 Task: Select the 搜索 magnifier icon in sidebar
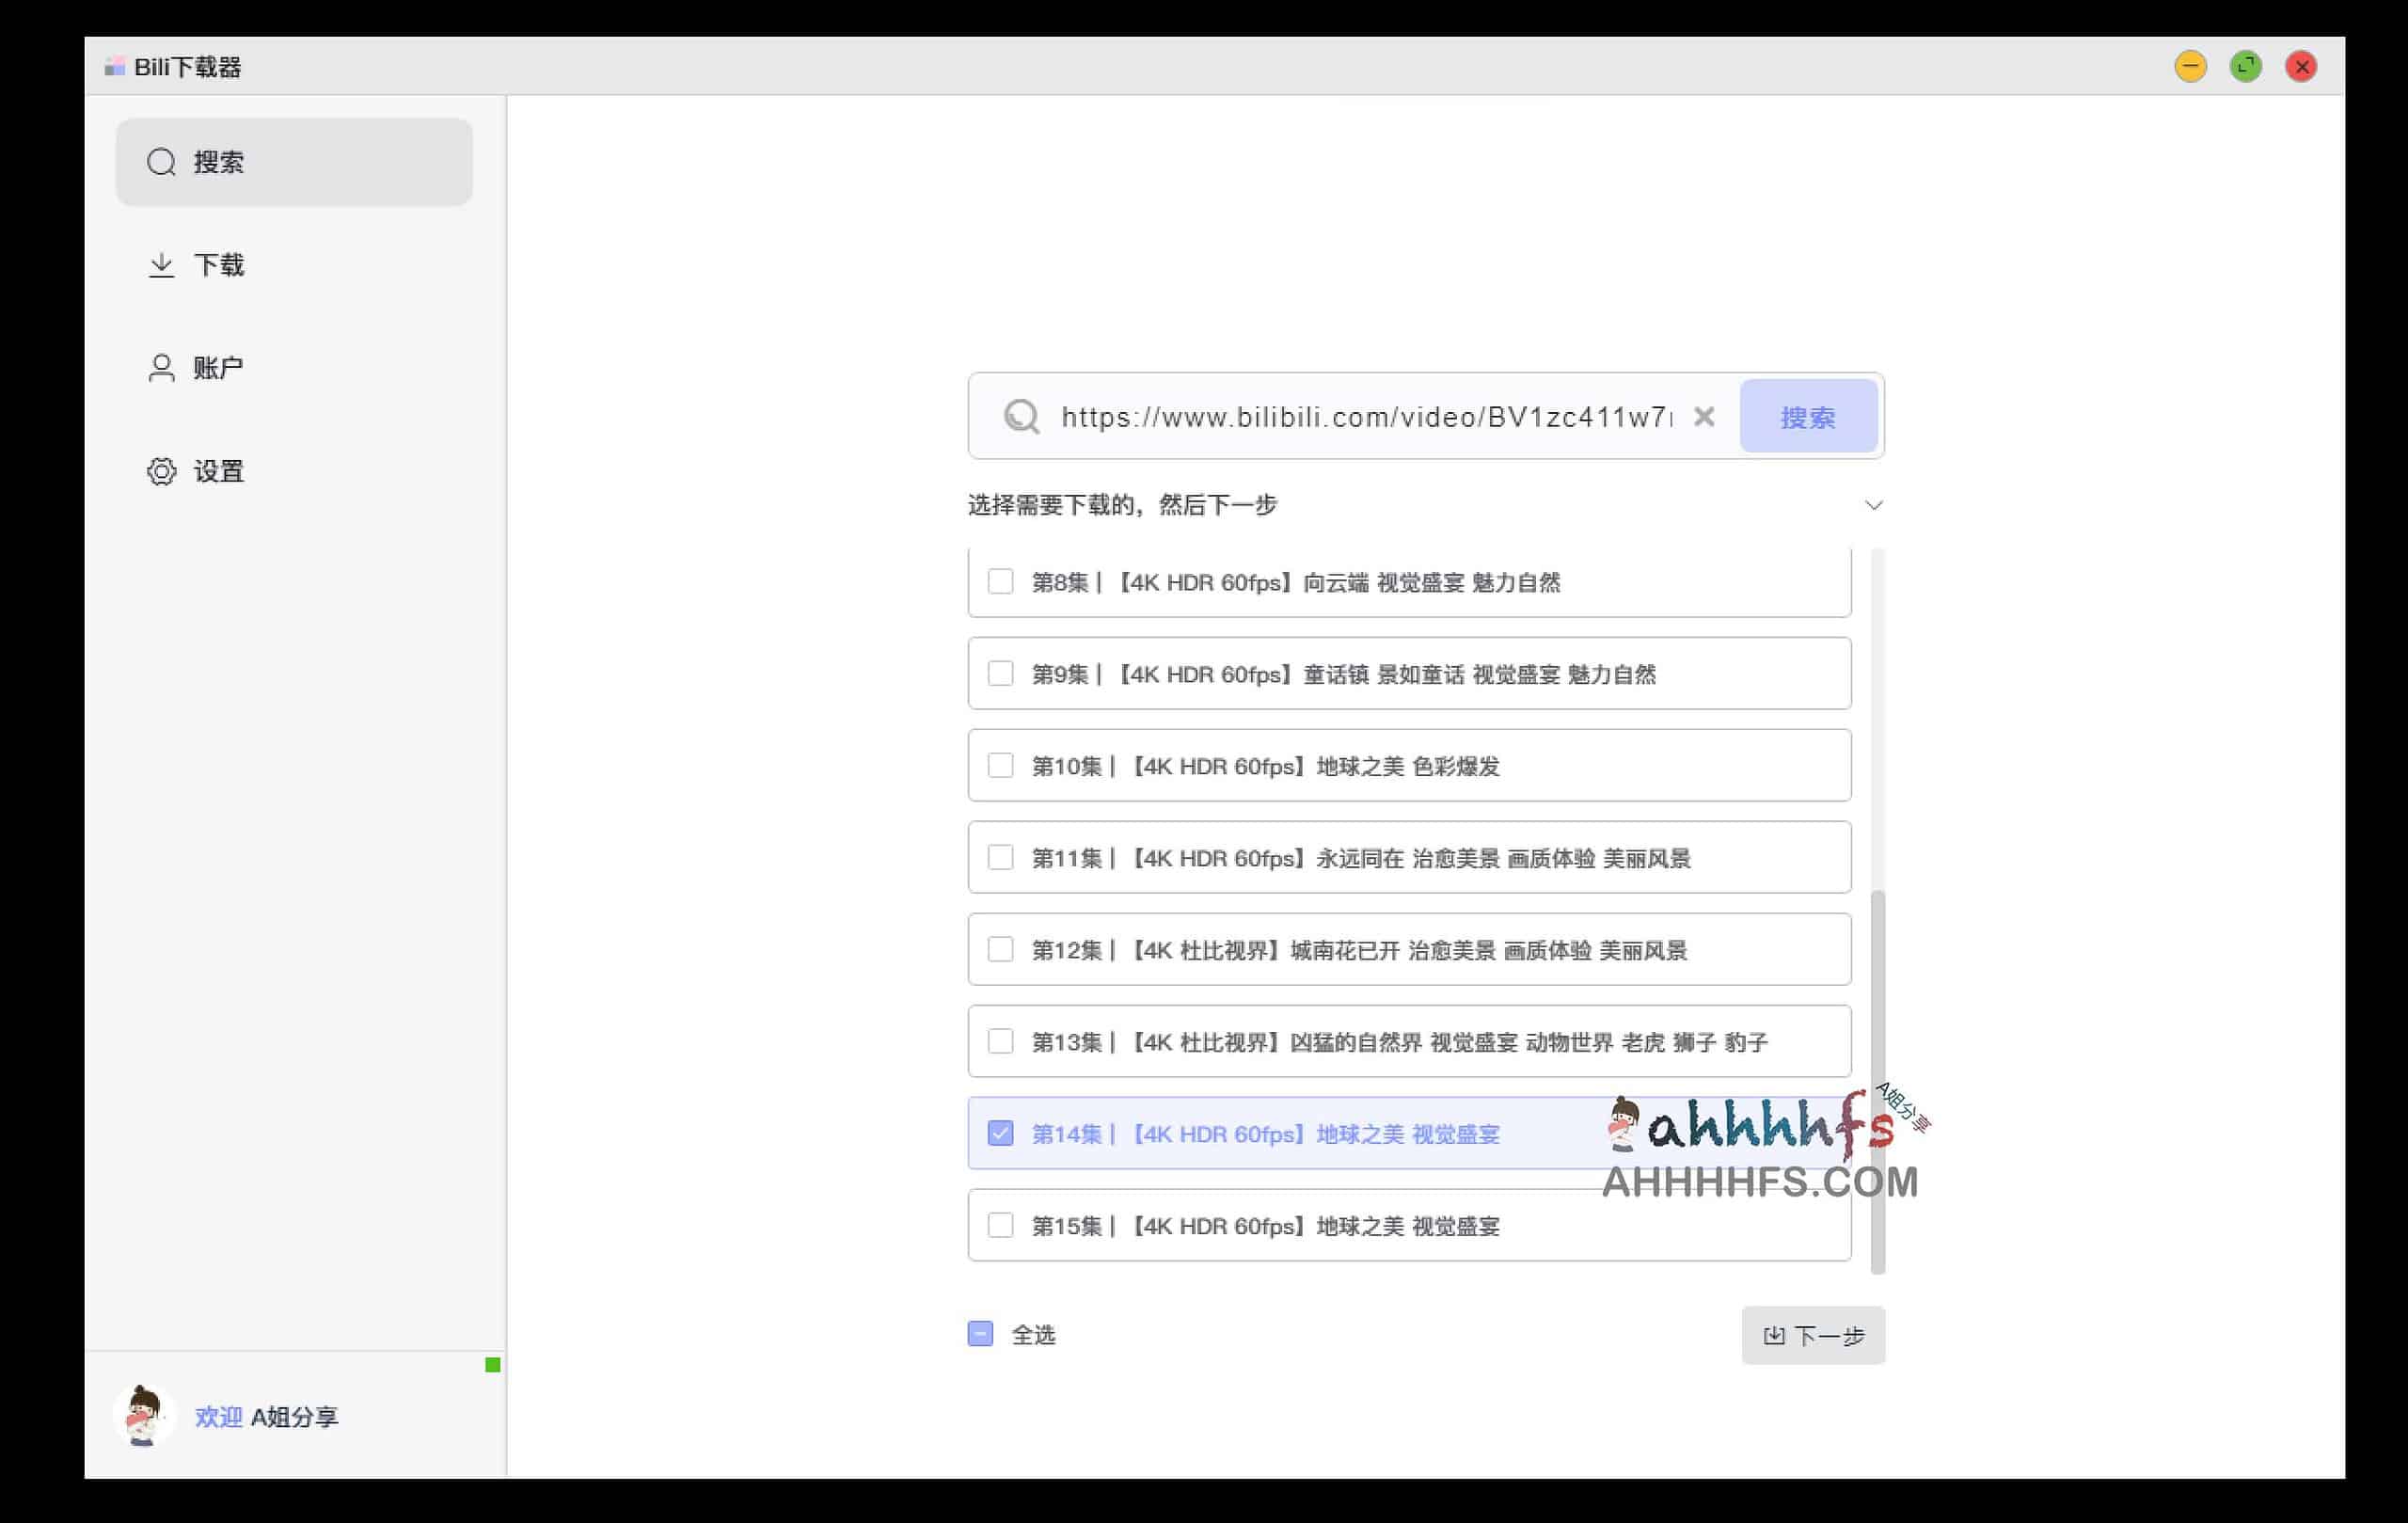tap(162, 161)
